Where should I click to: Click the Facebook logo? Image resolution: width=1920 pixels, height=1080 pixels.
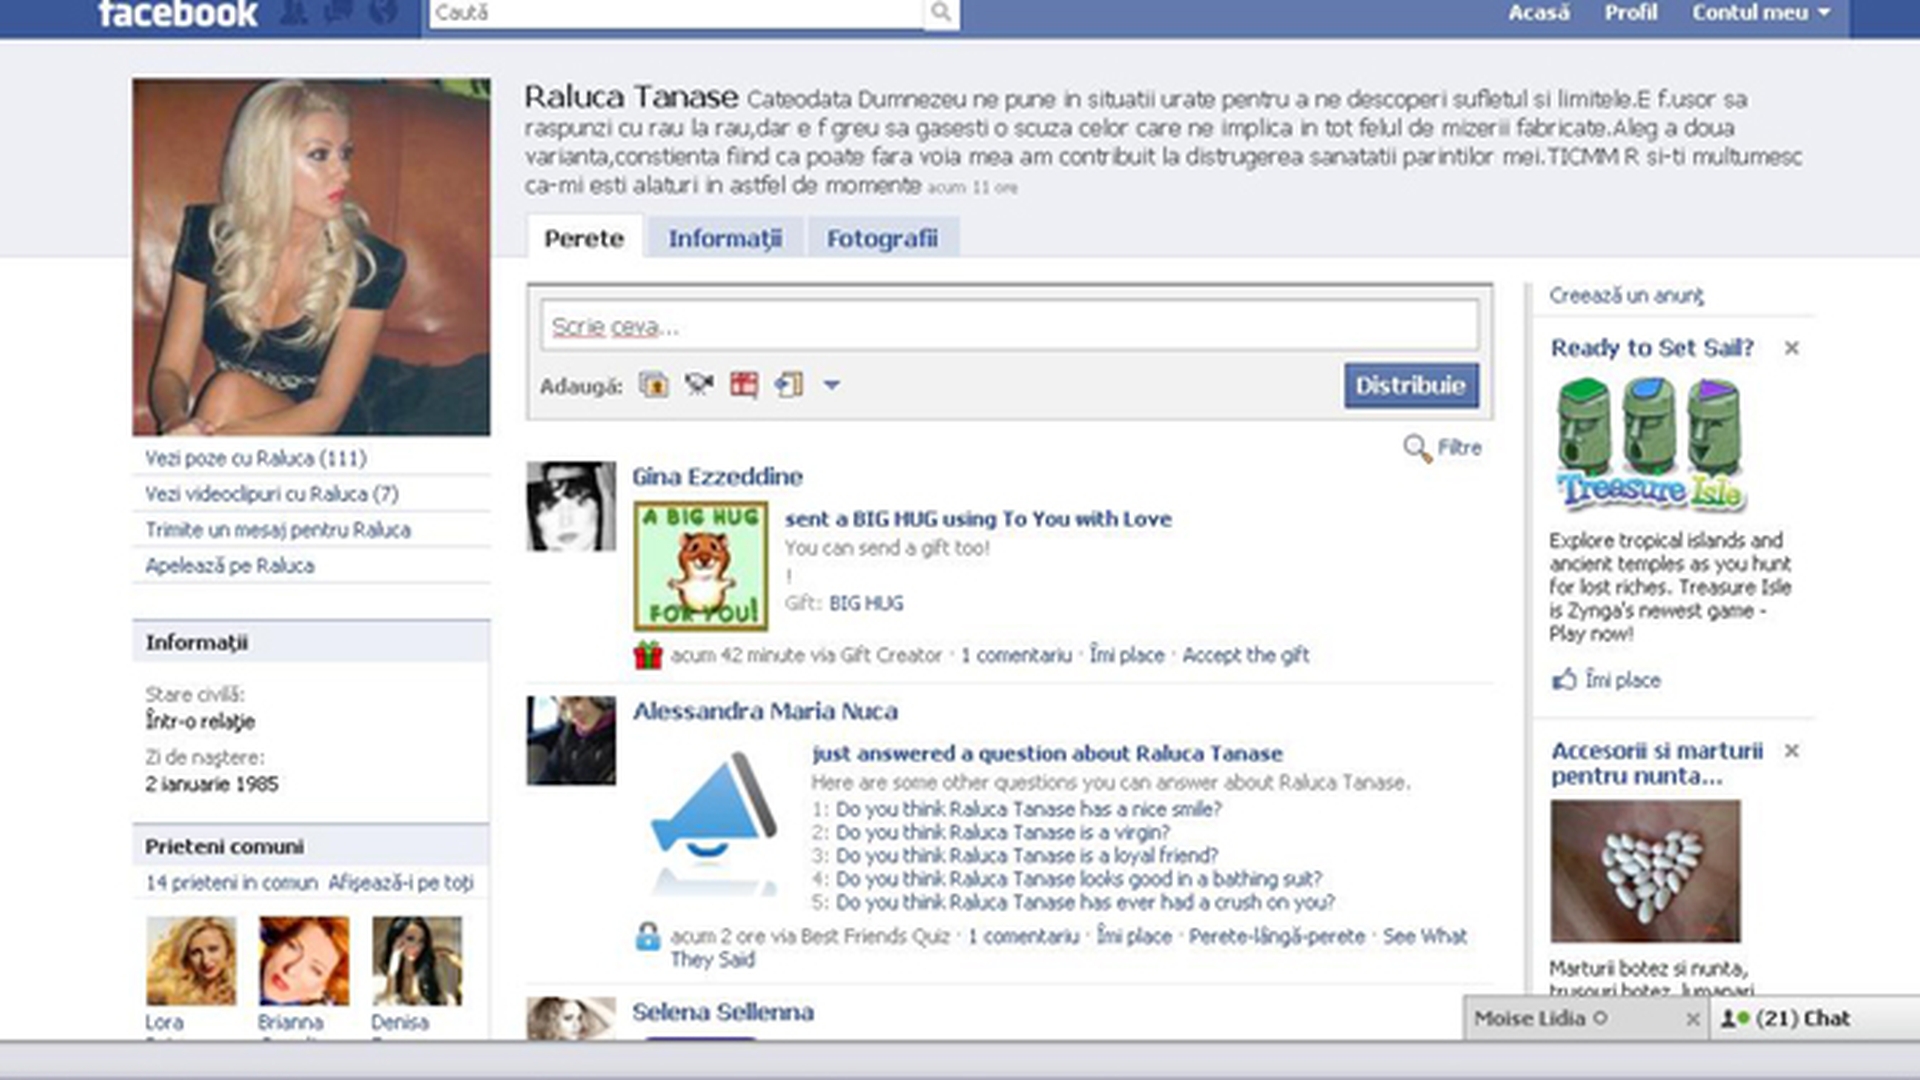(x=178, y=13)
